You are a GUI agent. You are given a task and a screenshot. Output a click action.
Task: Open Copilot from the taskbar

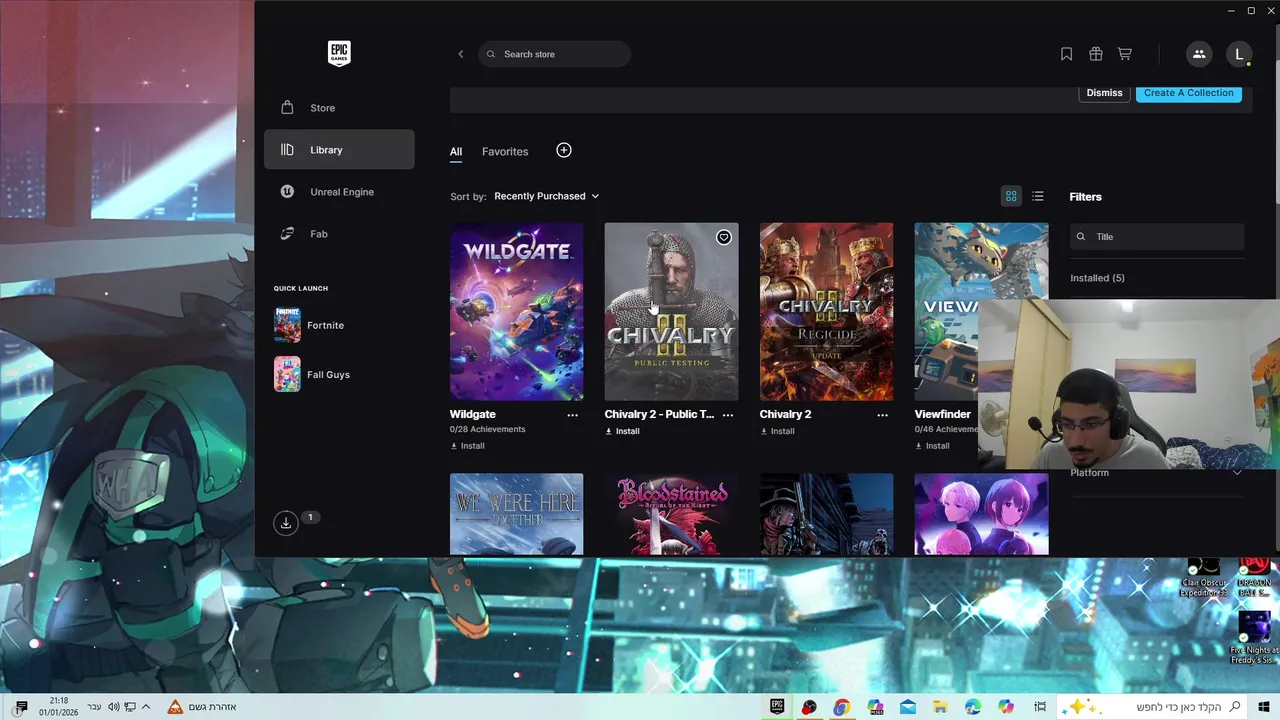(x=1006, y=706)
